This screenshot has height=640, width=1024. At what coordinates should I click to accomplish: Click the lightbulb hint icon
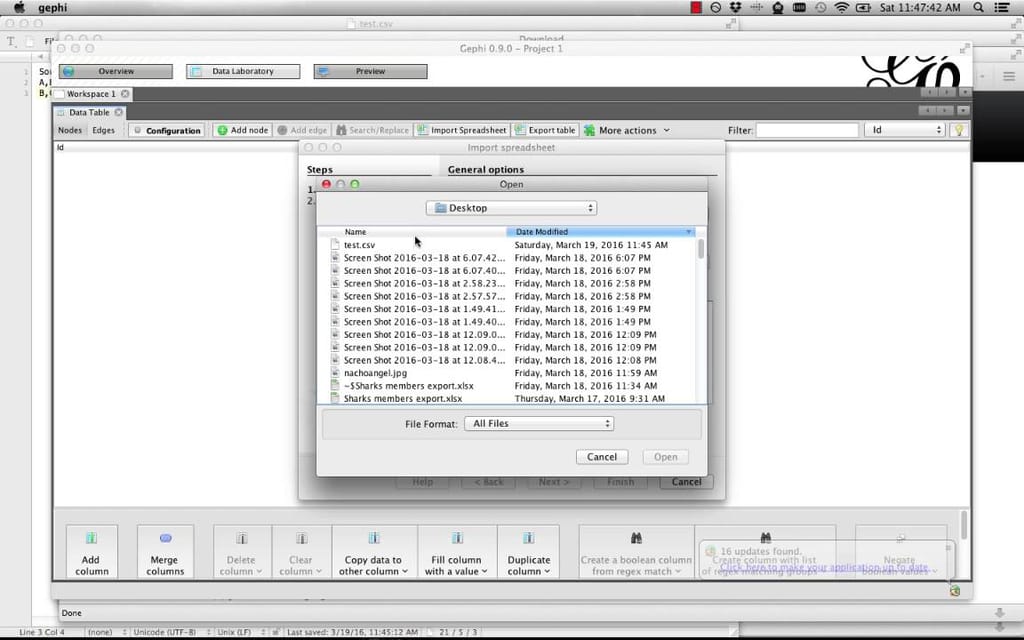(959, 130)
